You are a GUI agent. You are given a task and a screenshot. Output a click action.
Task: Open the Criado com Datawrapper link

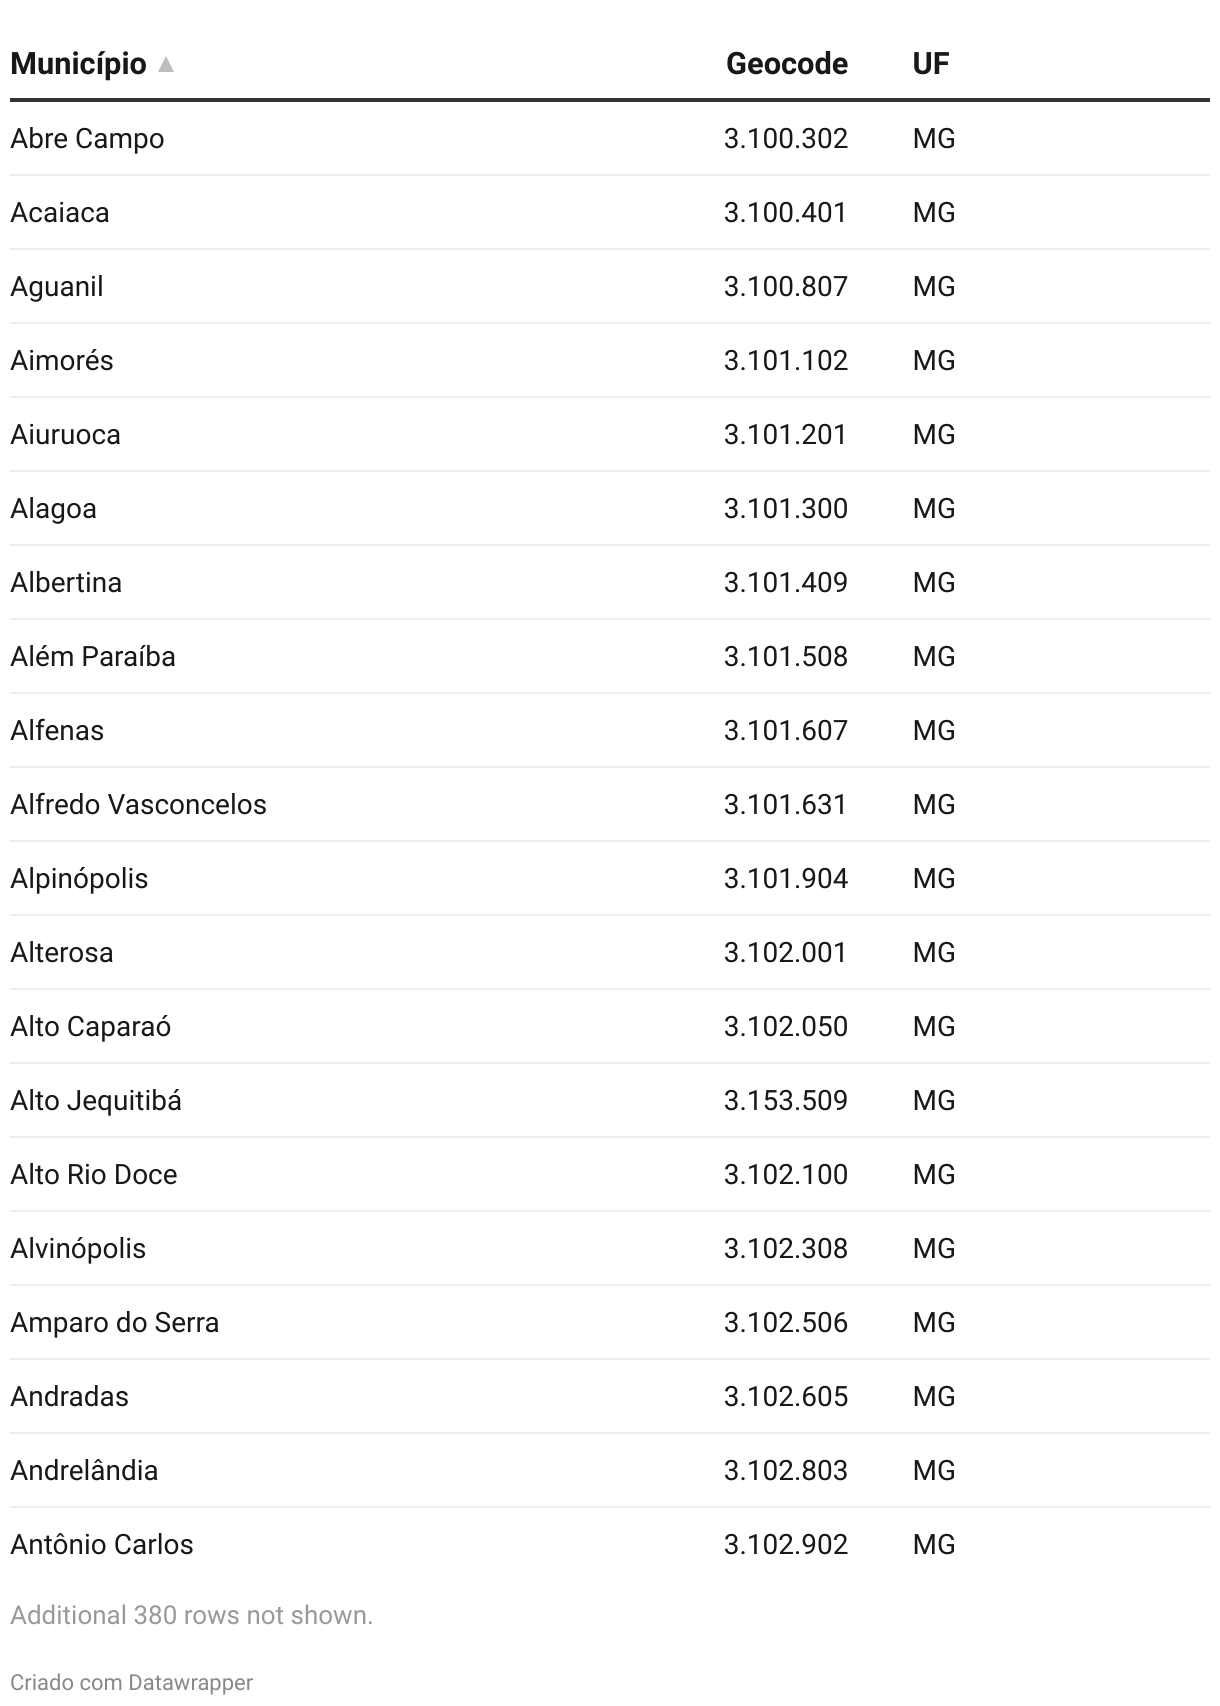[x=131, y=1682]
